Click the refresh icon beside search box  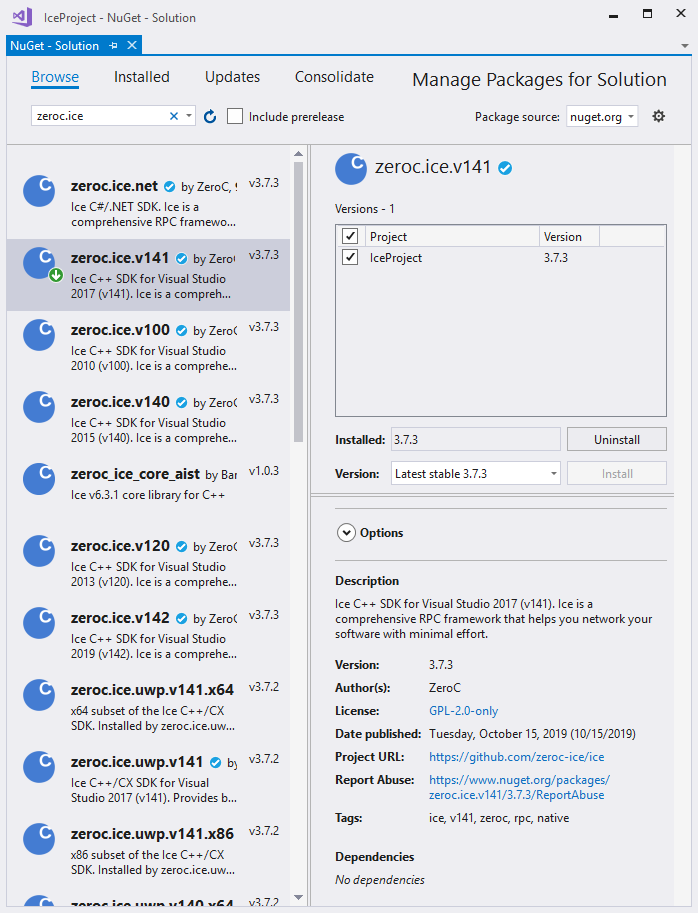210,117
